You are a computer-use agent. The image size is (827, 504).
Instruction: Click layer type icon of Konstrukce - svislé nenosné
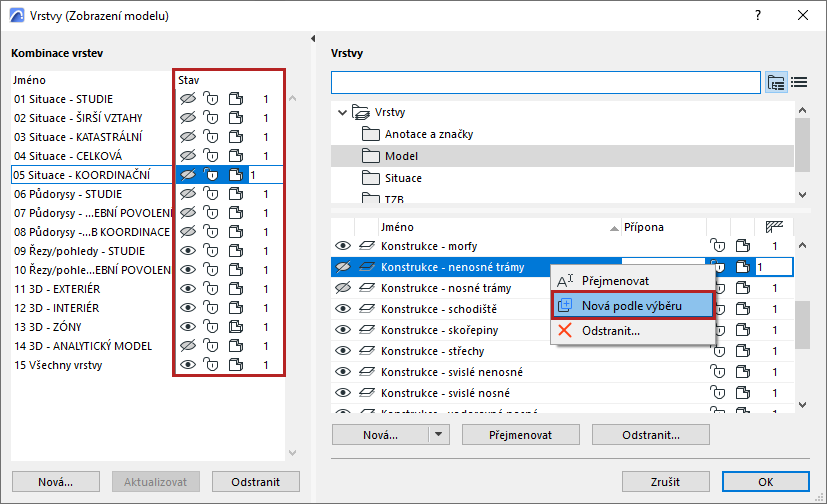click(x=367, y=372)
